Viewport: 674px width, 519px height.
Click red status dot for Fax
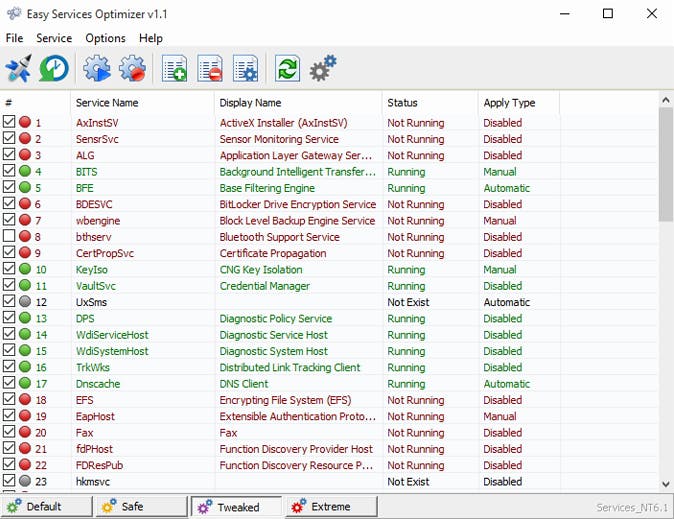25,432
